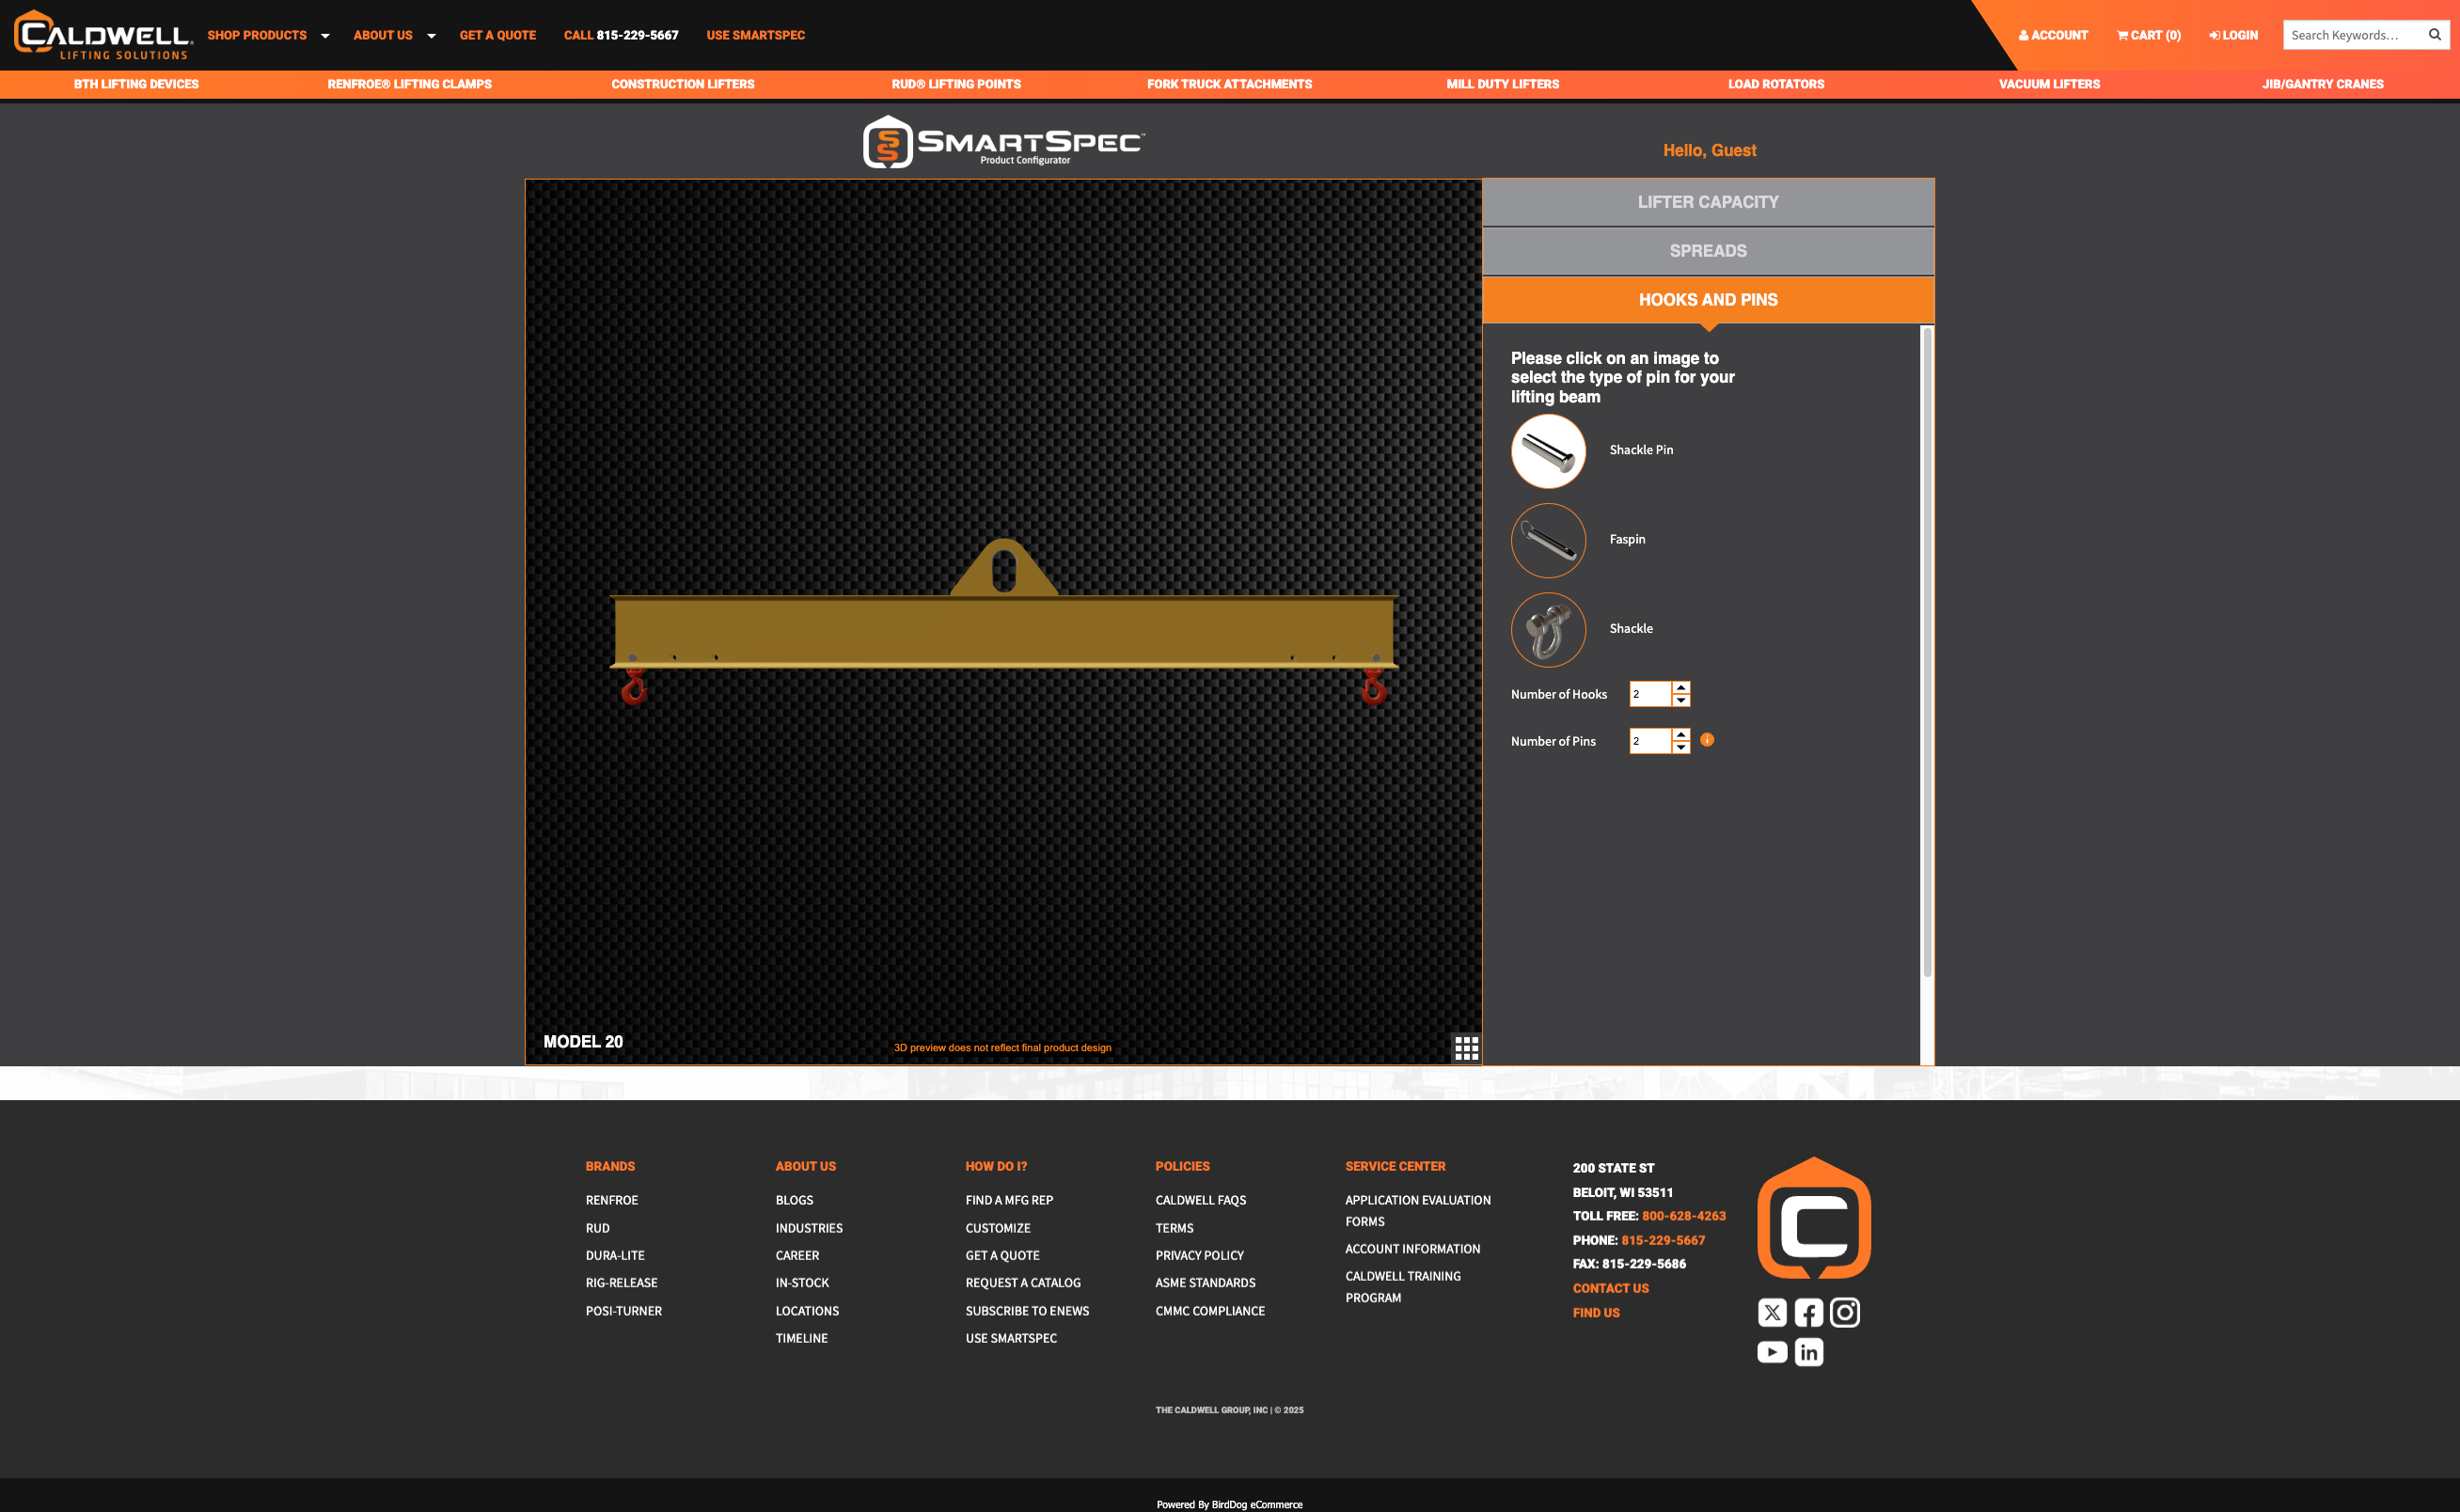Expand the Lifter Capacity section

tap(1707, 202)
